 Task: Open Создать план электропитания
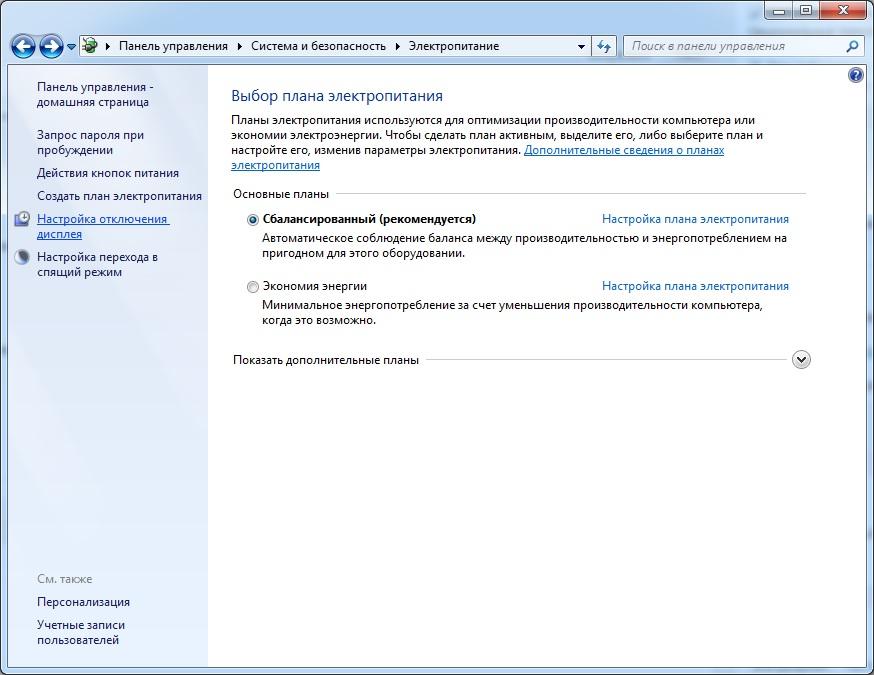(119, 196)
